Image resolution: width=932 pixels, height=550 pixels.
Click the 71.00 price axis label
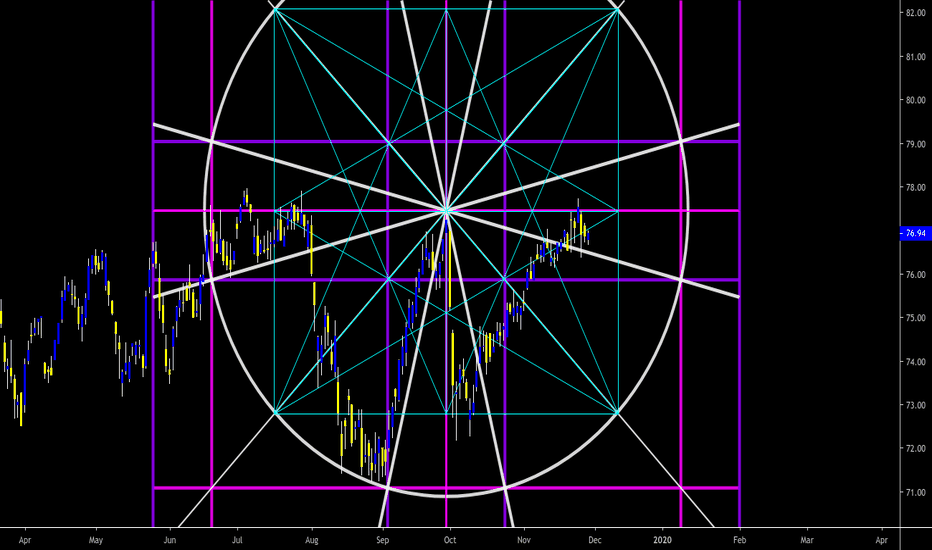coord(916,493)
